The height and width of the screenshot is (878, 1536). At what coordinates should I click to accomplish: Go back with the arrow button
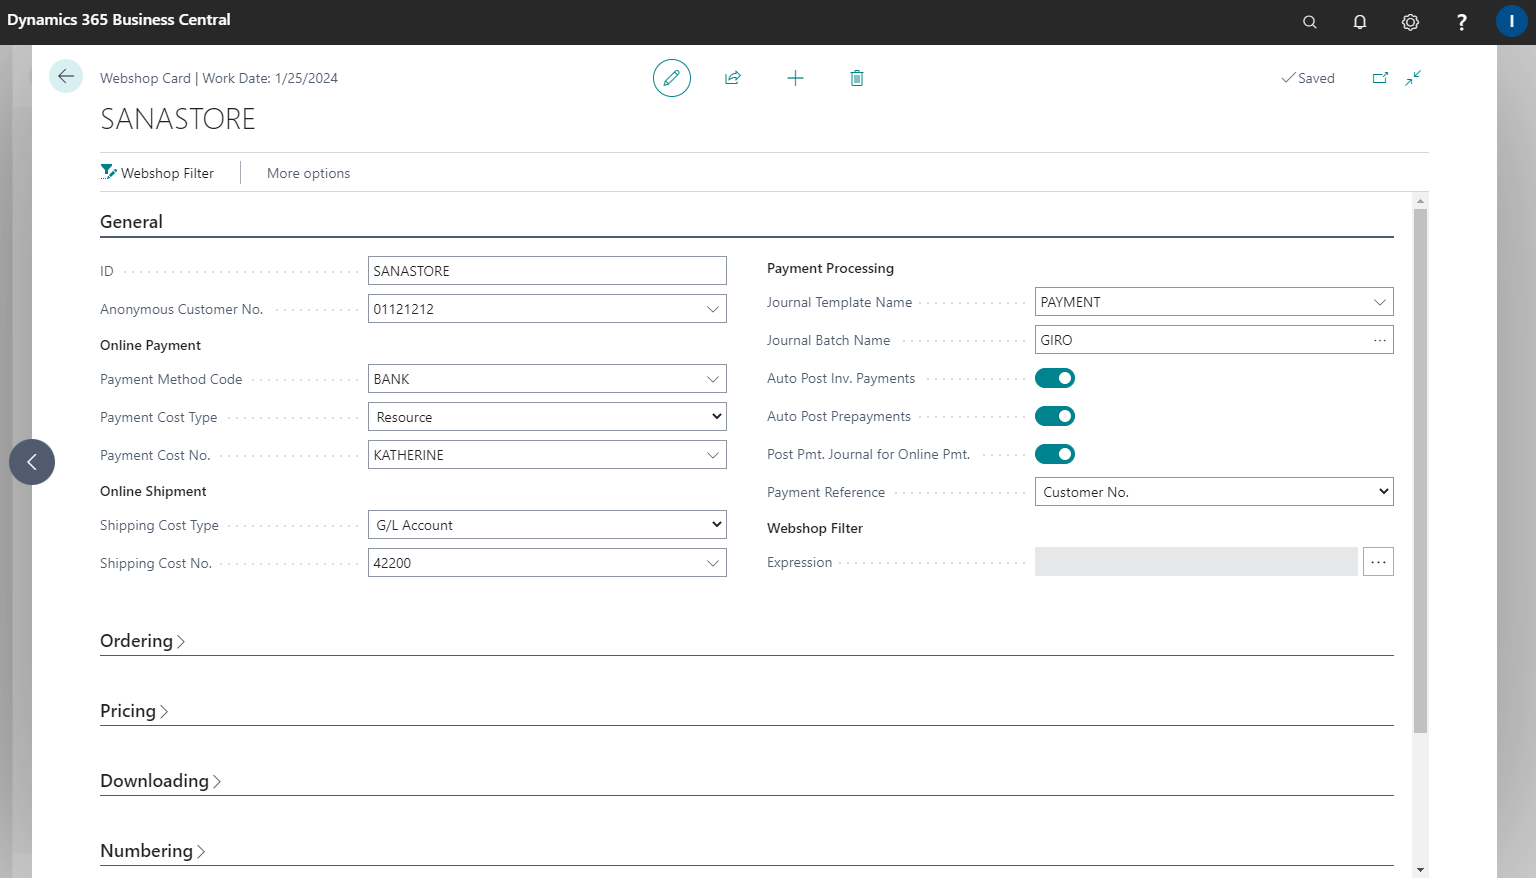[x=66, y=76]
